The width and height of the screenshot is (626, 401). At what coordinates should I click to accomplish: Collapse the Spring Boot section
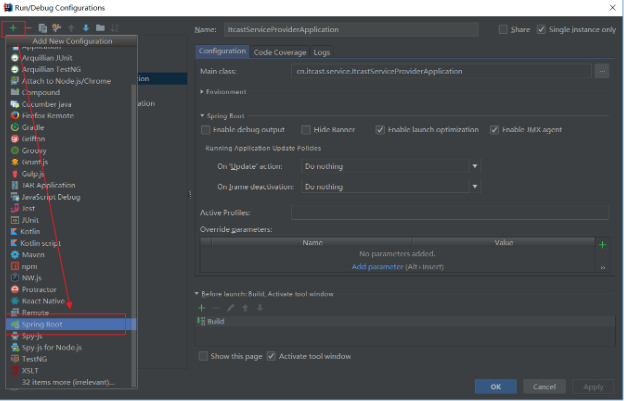pyautogui.click(x=202, y=116)
